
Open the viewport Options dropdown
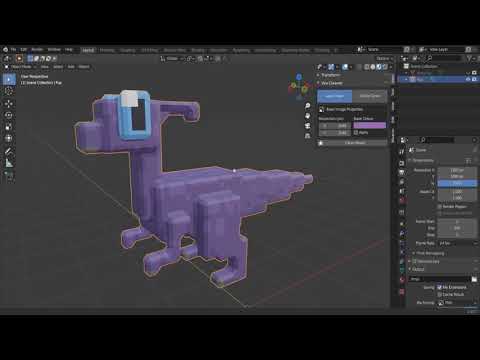(385, 59)
